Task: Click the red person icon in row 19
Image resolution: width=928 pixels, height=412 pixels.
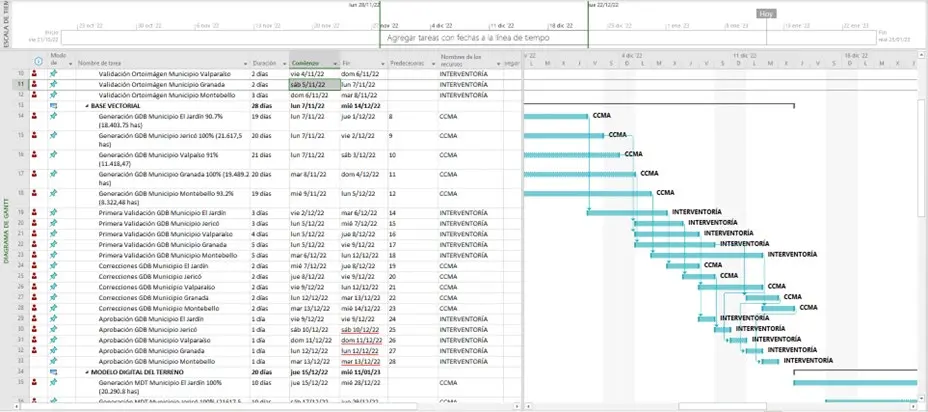Action: click(36, 212)
